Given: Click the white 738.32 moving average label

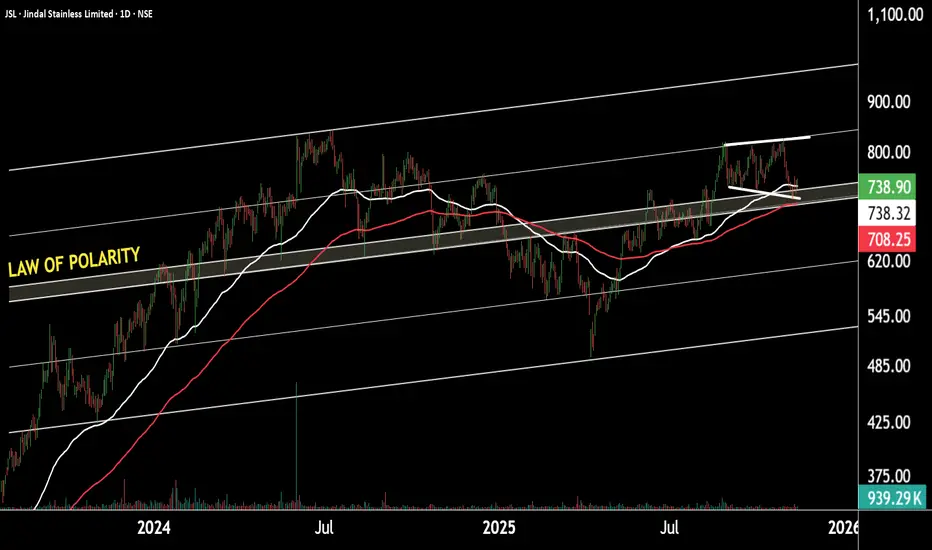Looking at the screenshot, I should 888,213.
